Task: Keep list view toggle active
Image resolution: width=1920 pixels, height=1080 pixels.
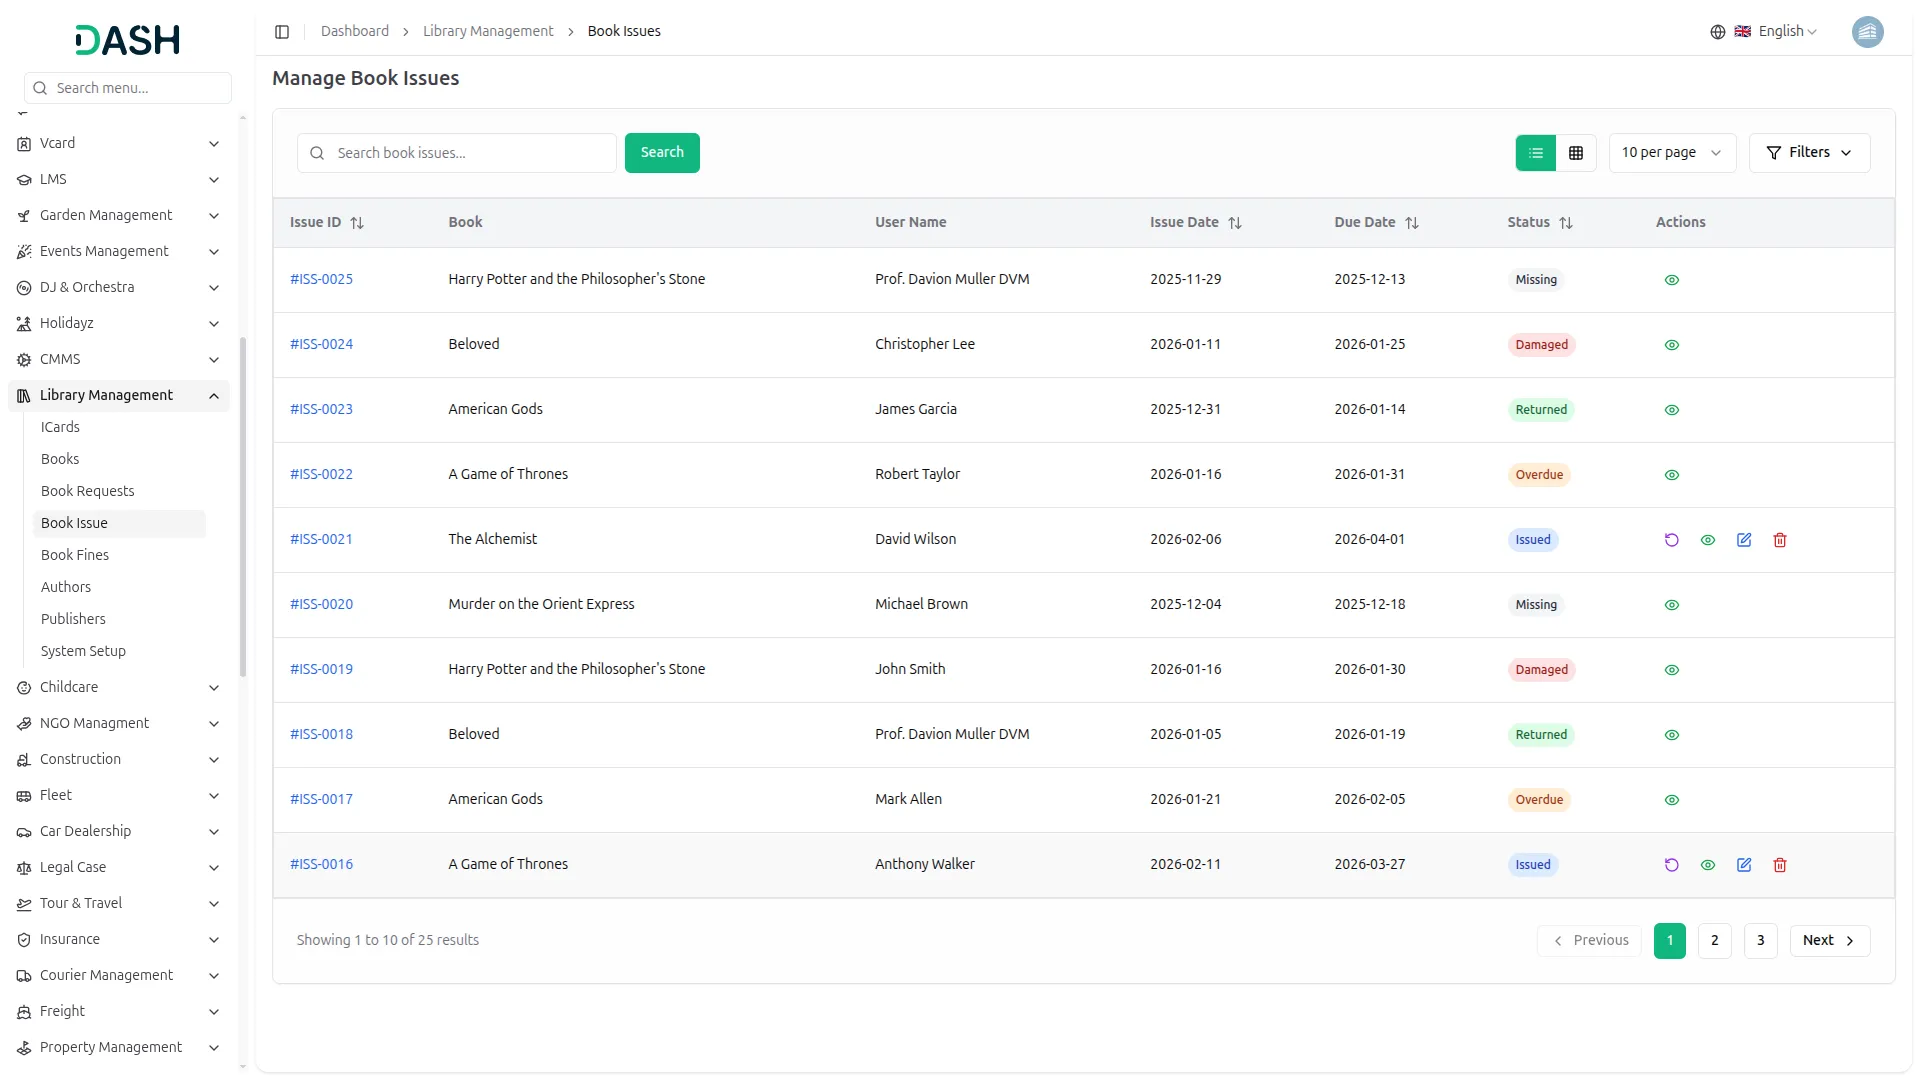Action: coord(1536,152)
